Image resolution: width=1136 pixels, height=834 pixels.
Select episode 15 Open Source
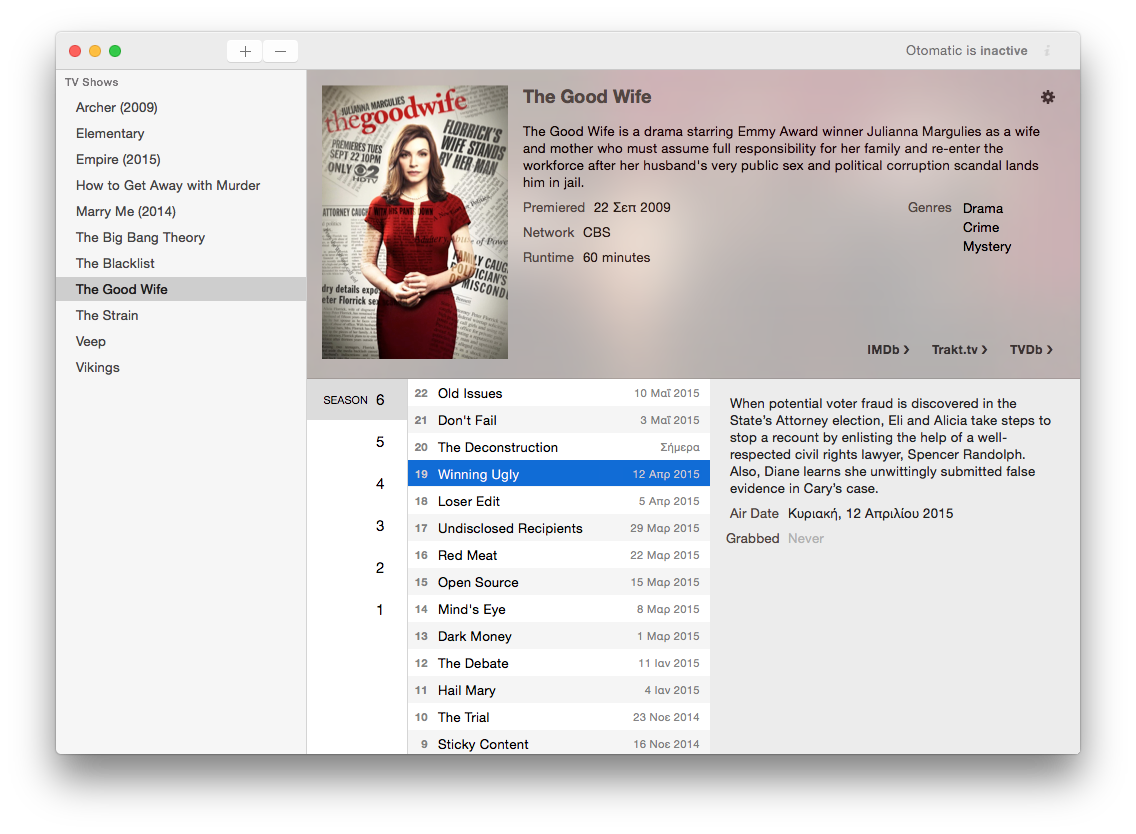(559, 582)
